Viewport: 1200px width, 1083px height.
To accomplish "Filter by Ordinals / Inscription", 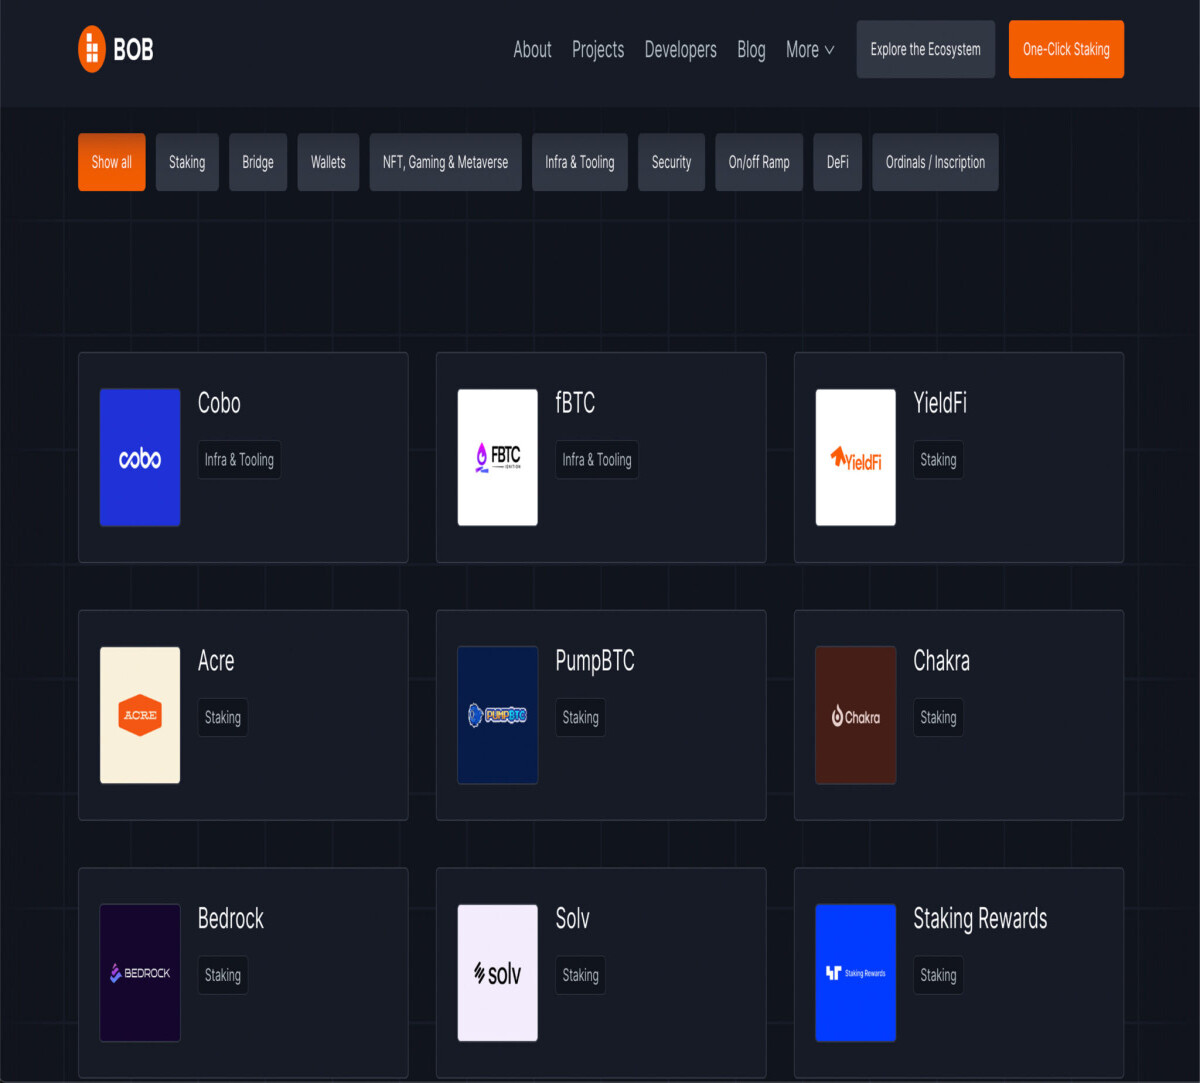I will tap(935, 162).
